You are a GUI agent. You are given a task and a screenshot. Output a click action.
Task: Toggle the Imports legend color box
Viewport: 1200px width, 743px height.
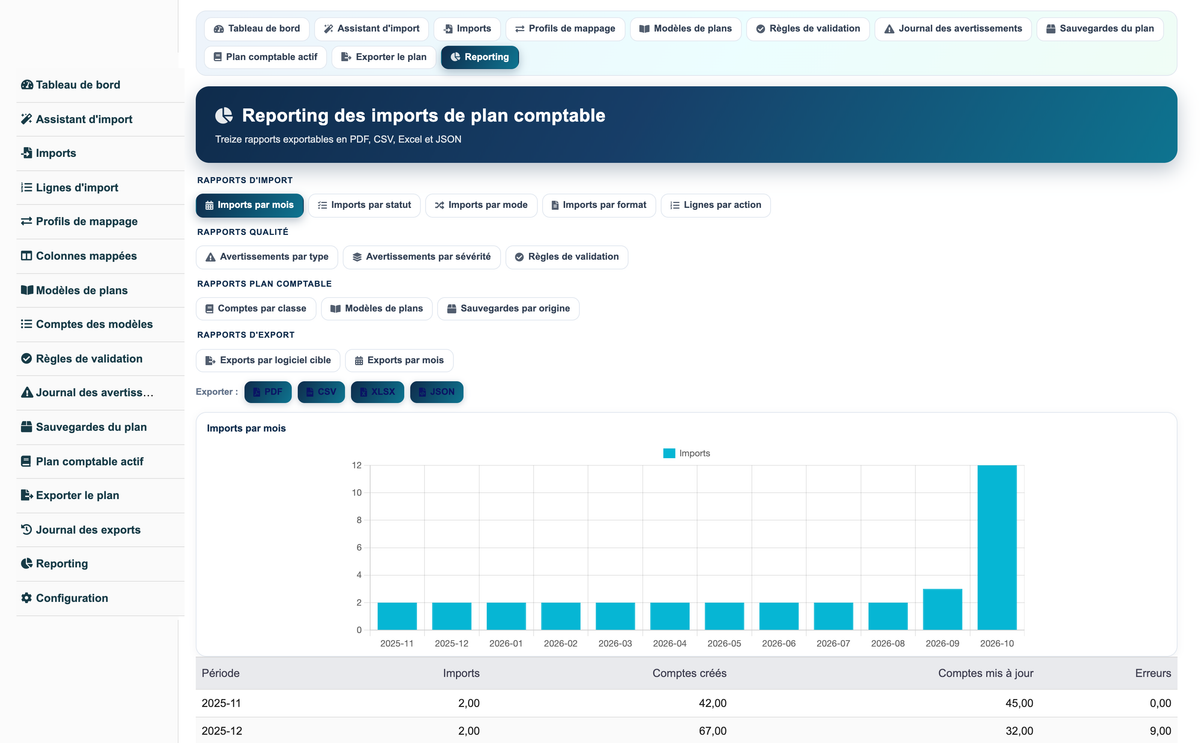coord(669,453)
